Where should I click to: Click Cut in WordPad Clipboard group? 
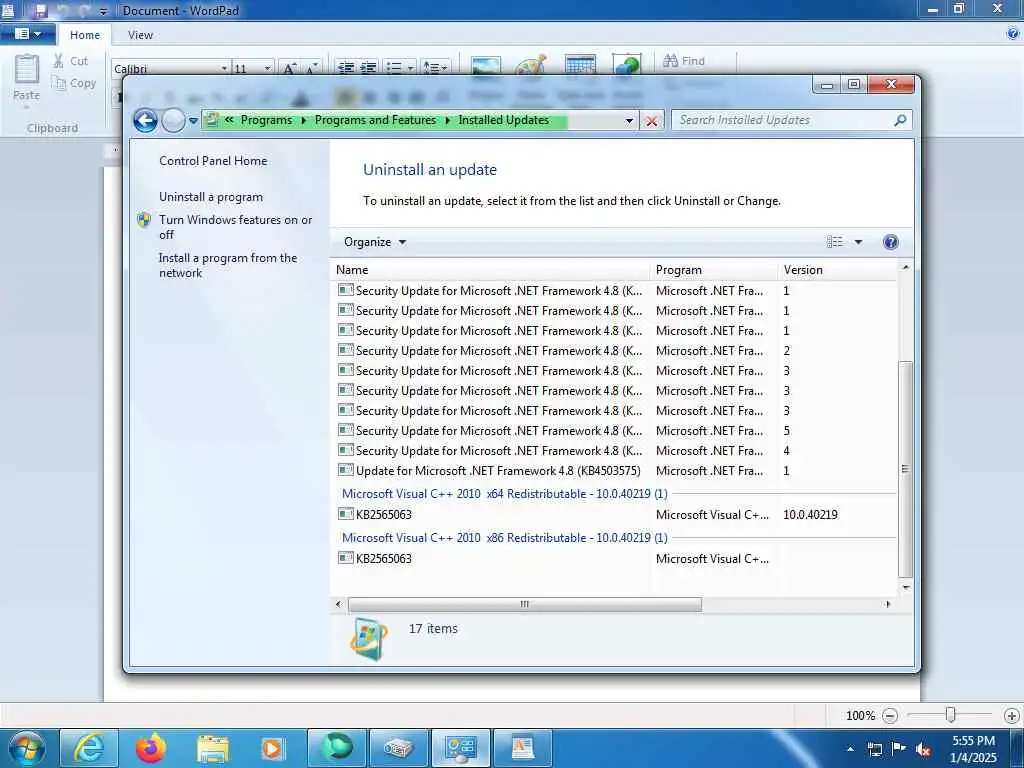tap(71, 61)
